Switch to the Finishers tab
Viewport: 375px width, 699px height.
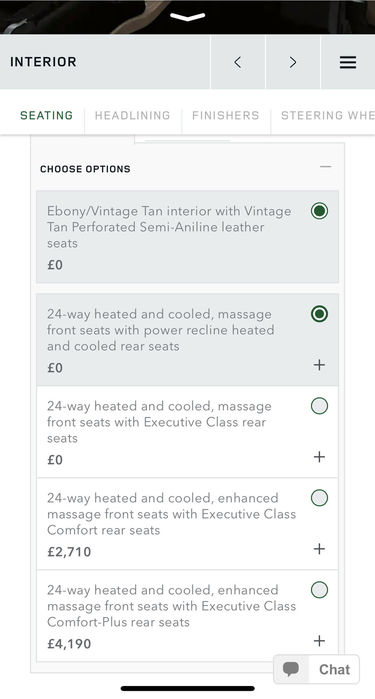(x=226, y=115)
